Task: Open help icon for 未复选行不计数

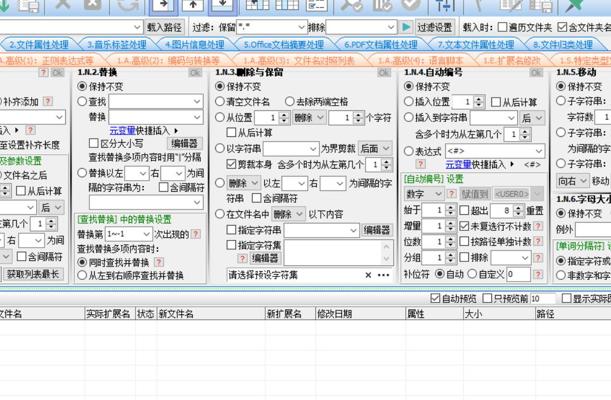Action: [538, 226]
